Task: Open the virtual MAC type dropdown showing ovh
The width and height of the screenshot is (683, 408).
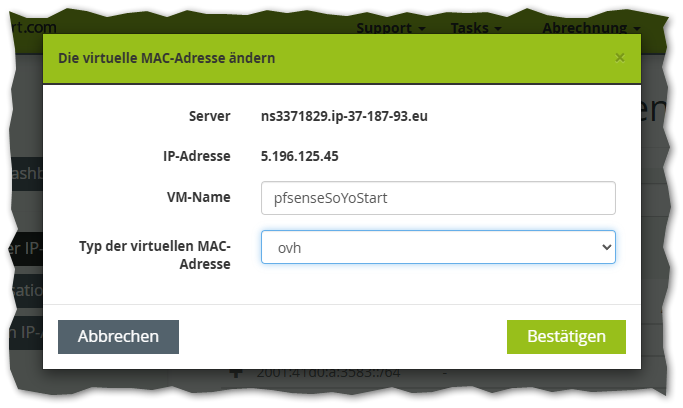Action: 438,247
